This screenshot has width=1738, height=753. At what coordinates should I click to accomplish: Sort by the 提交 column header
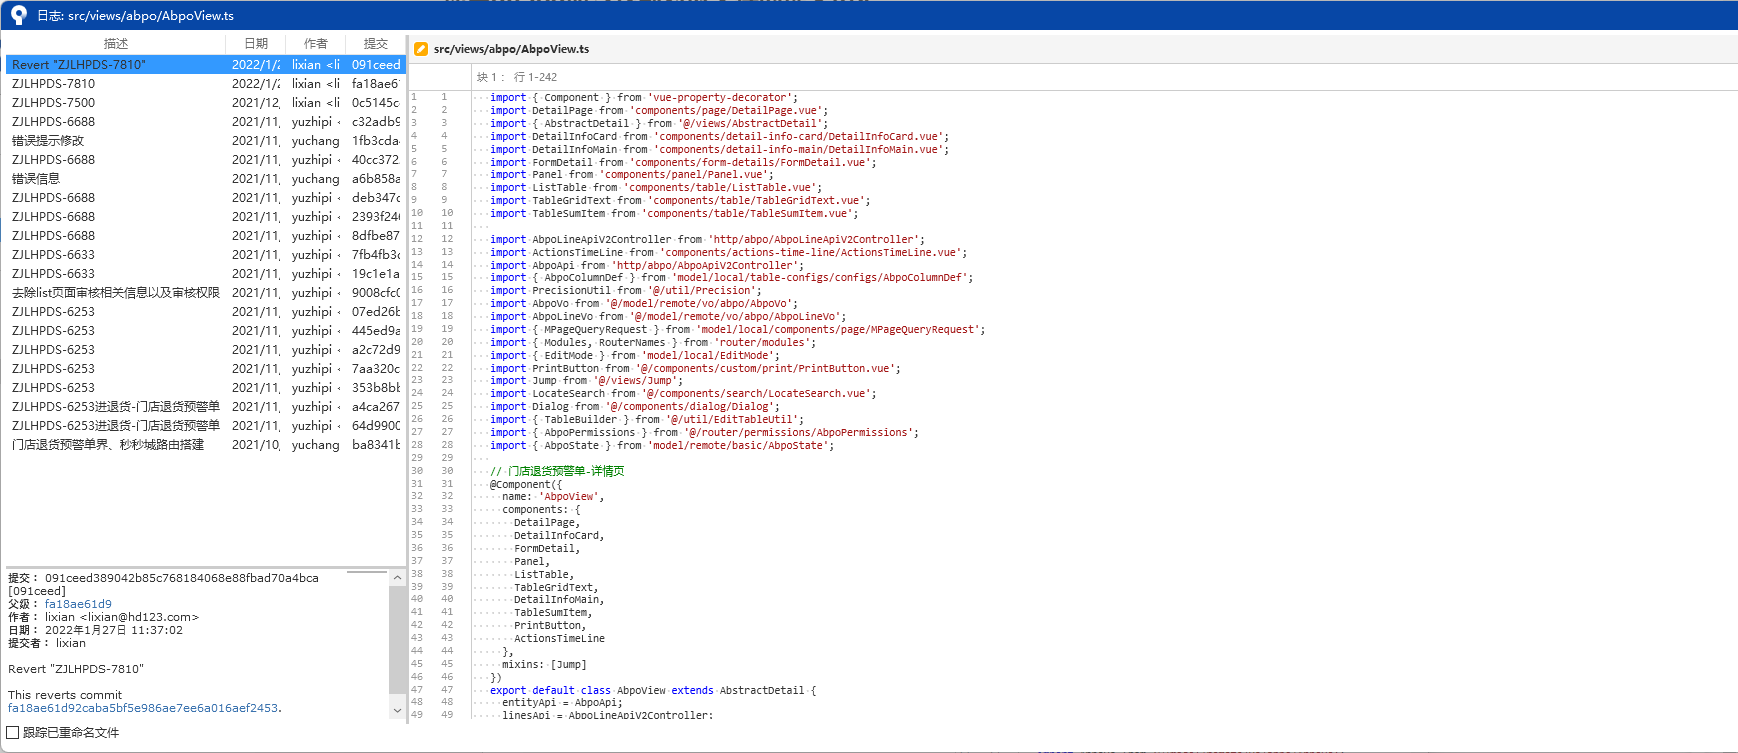pyautogui.click(x=375, y=44)
